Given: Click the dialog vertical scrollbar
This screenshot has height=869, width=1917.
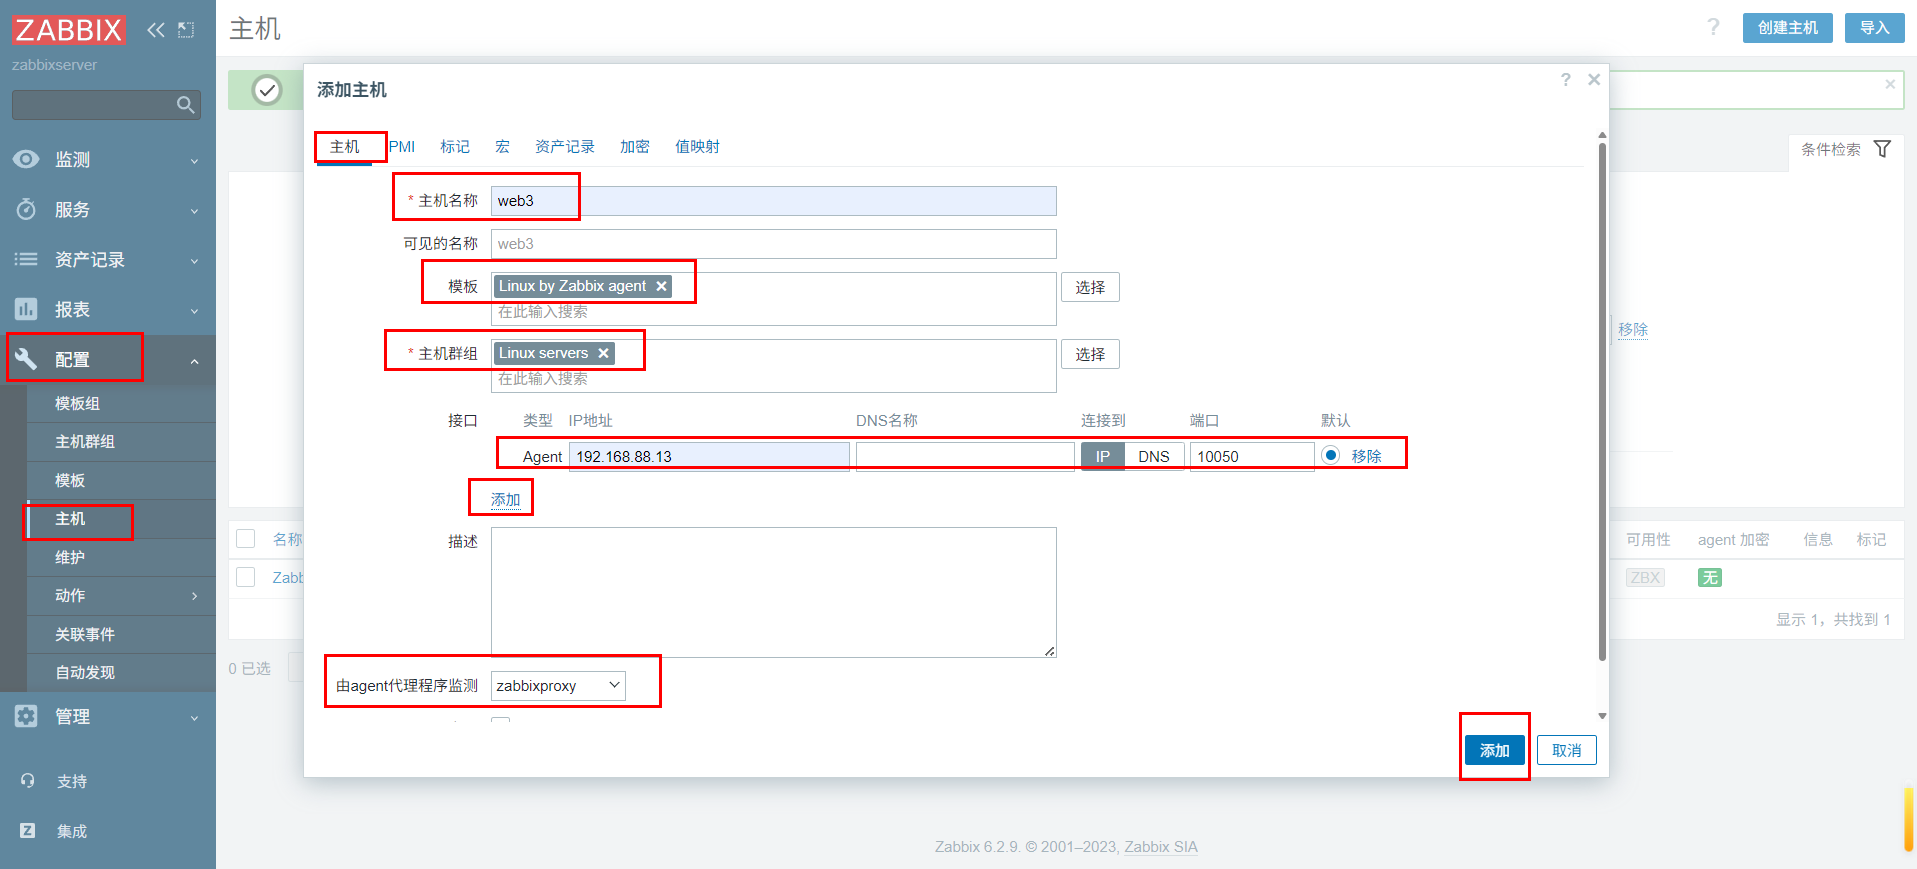Looking at the screenshot, I should click(x=1602, y=400).
